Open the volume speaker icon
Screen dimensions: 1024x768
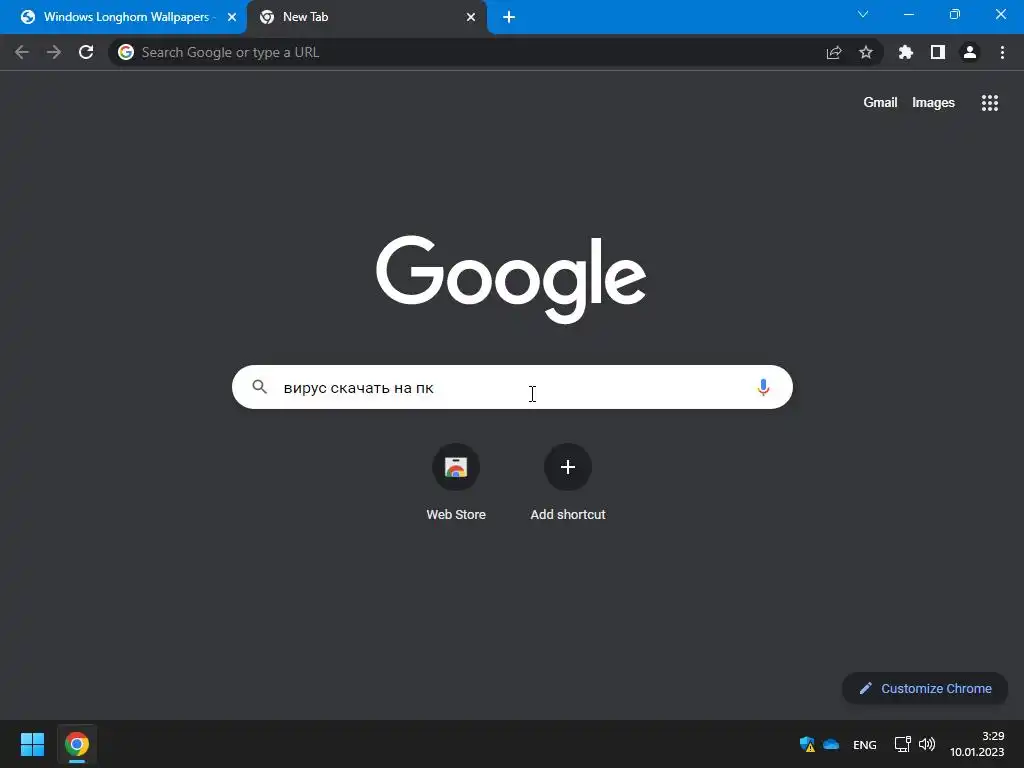927,744
